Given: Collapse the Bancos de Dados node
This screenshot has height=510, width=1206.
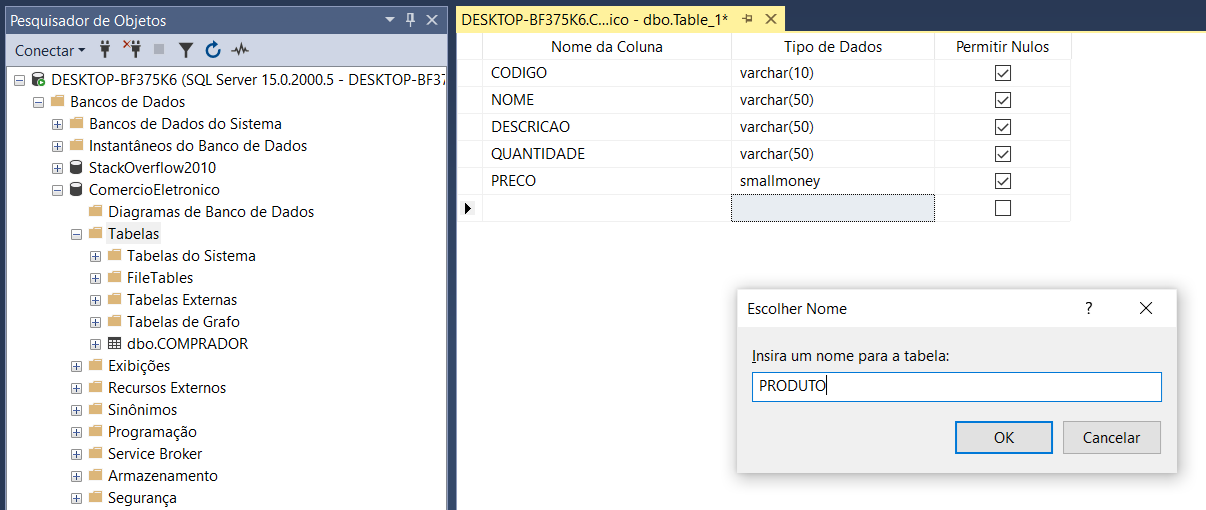Looking at the screenshot, I should pyautogui.click(x=38, y=101).
